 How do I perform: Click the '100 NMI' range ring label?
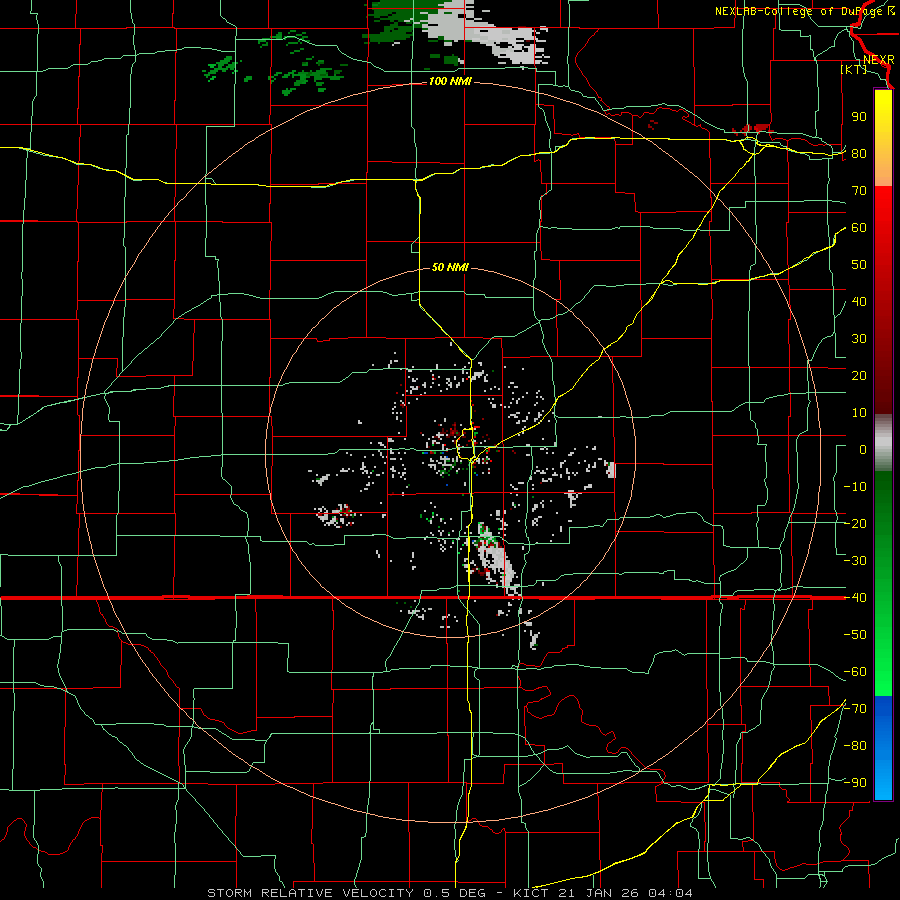tap(450, 82)
